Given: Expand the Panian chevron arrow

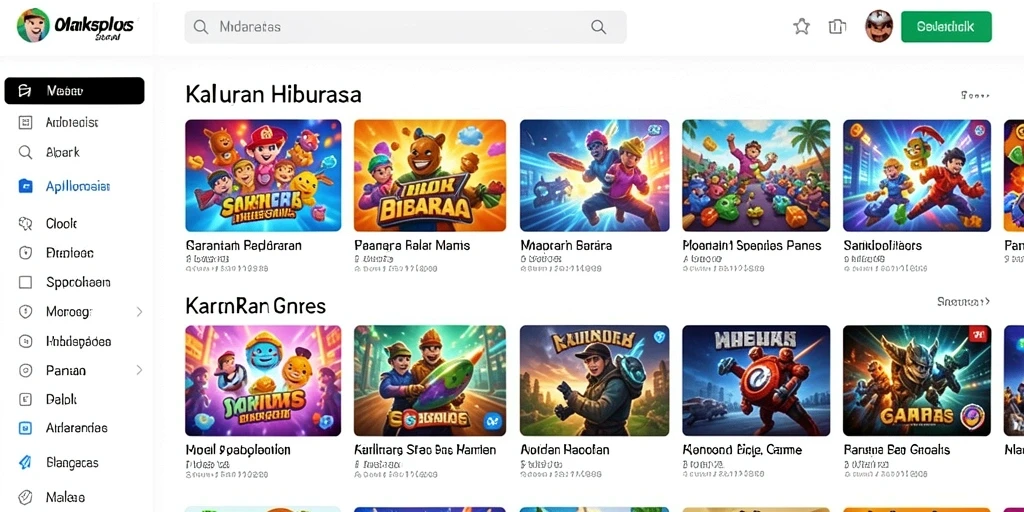Looking at the screenshot, I should 139,370.
